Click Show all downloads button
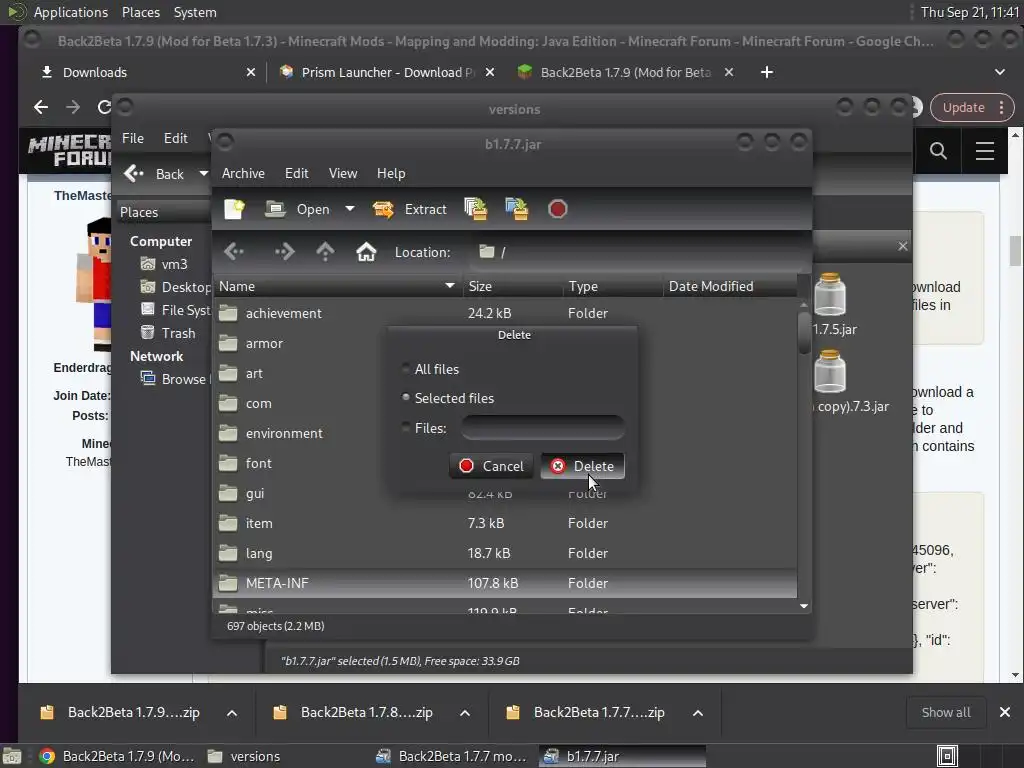 coord(945,712)
